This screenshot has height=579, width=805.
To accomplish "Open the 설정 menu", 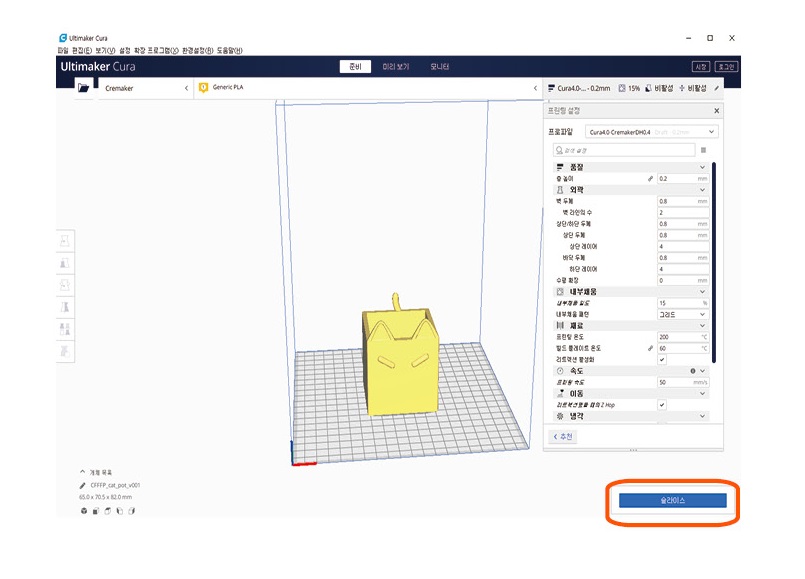I will pos(125,50).
